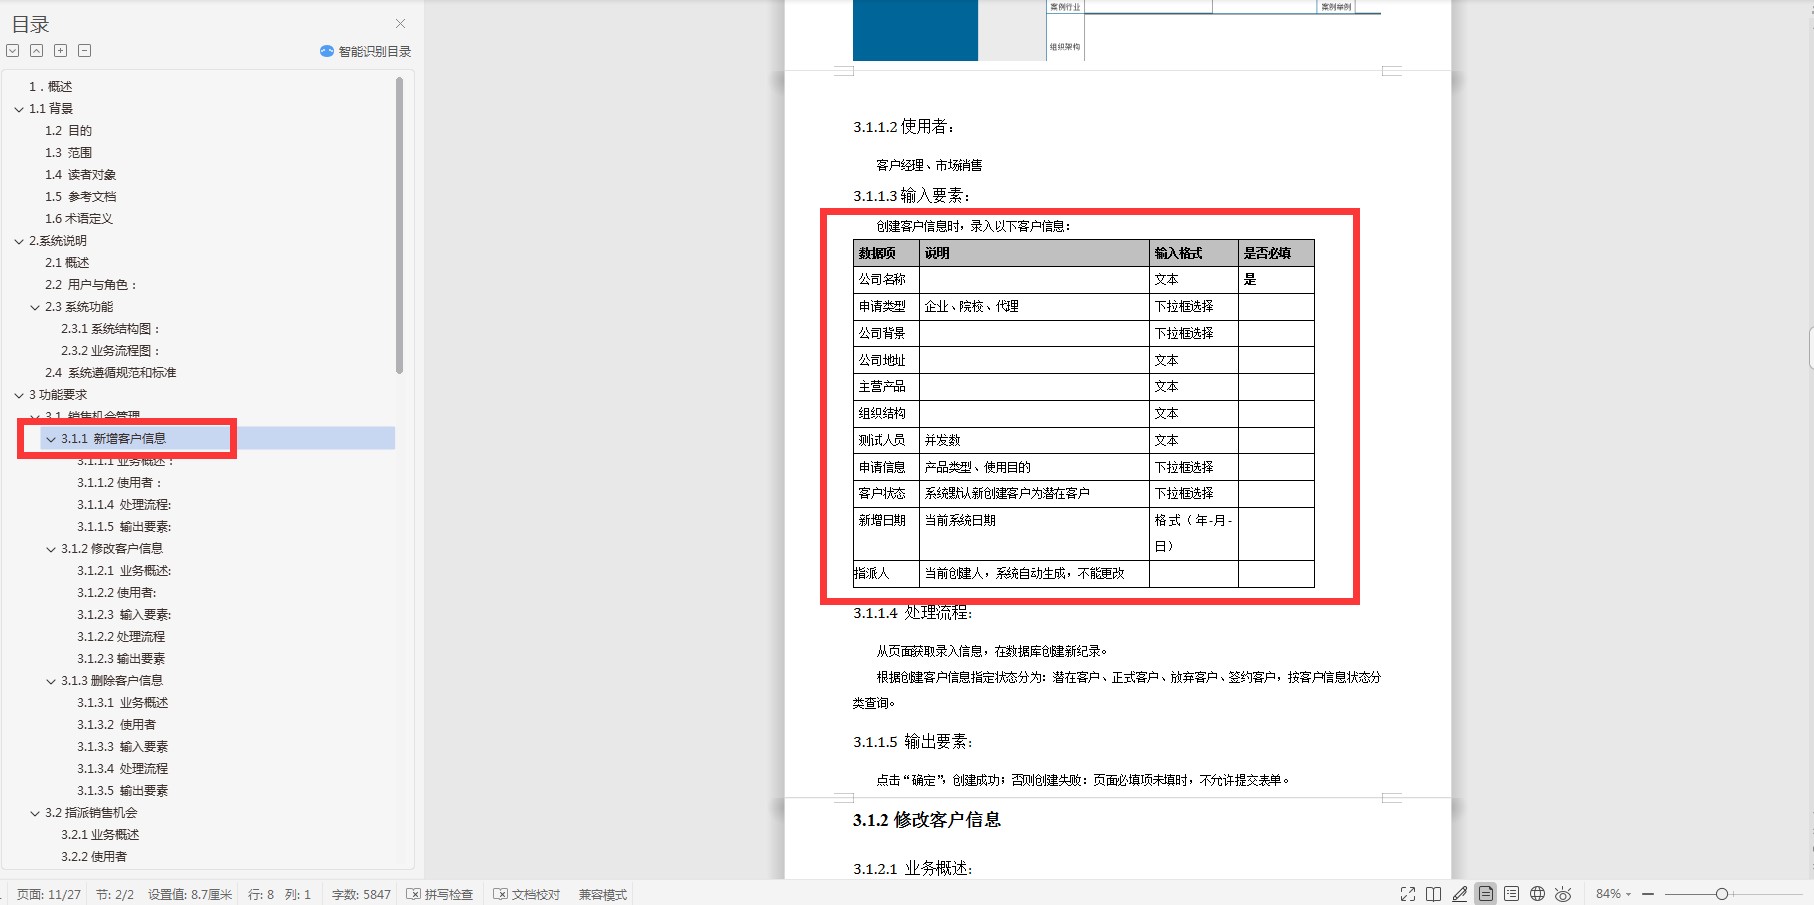Open the 84% zoom level dropdown
The height and width of the screenshot is (905, 1814).
click(x=1613, y=894)
